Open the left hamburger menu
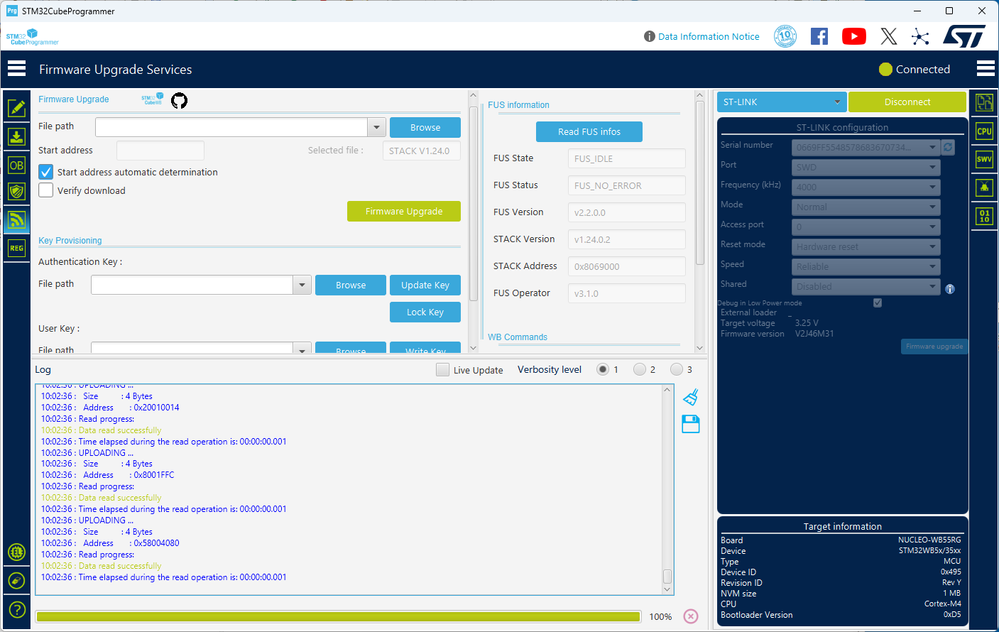This screenshot has width=999, height=632. click(x=17, y=69)
